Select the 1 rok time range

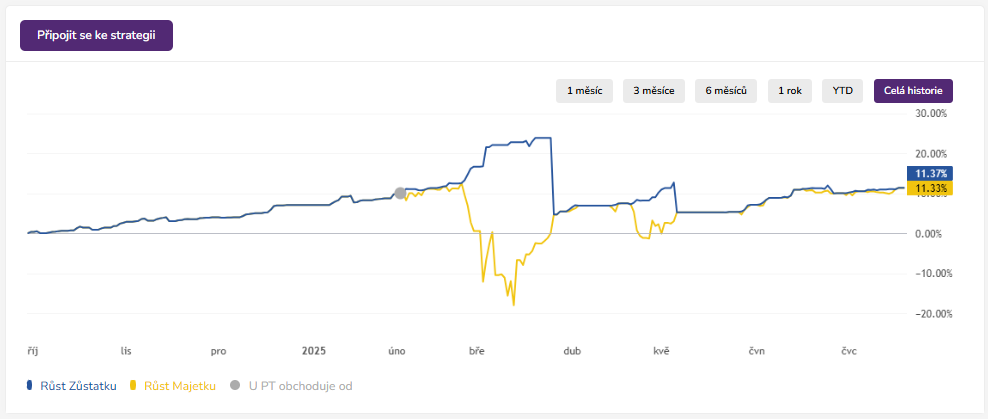(790, 91)
